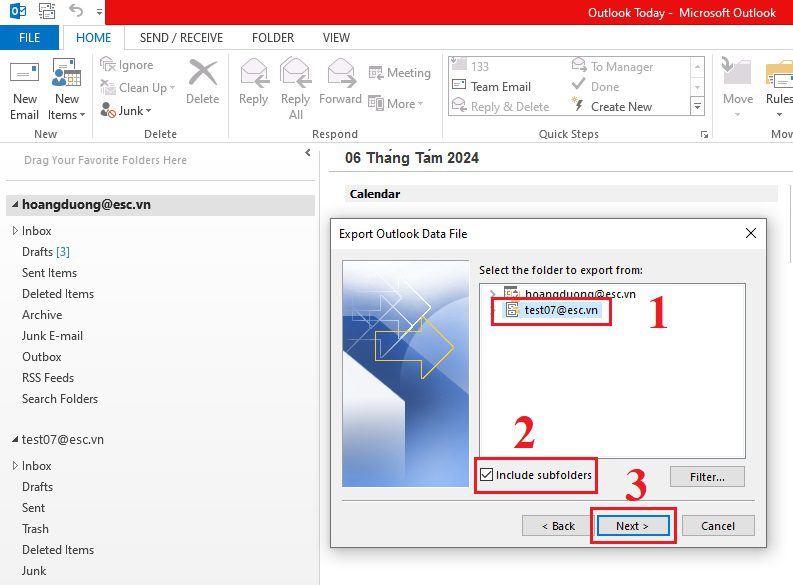The image size is (793, 585).
Task: Collapse the hoangduong@esc.vn account tree
Action: pos(15,204)
